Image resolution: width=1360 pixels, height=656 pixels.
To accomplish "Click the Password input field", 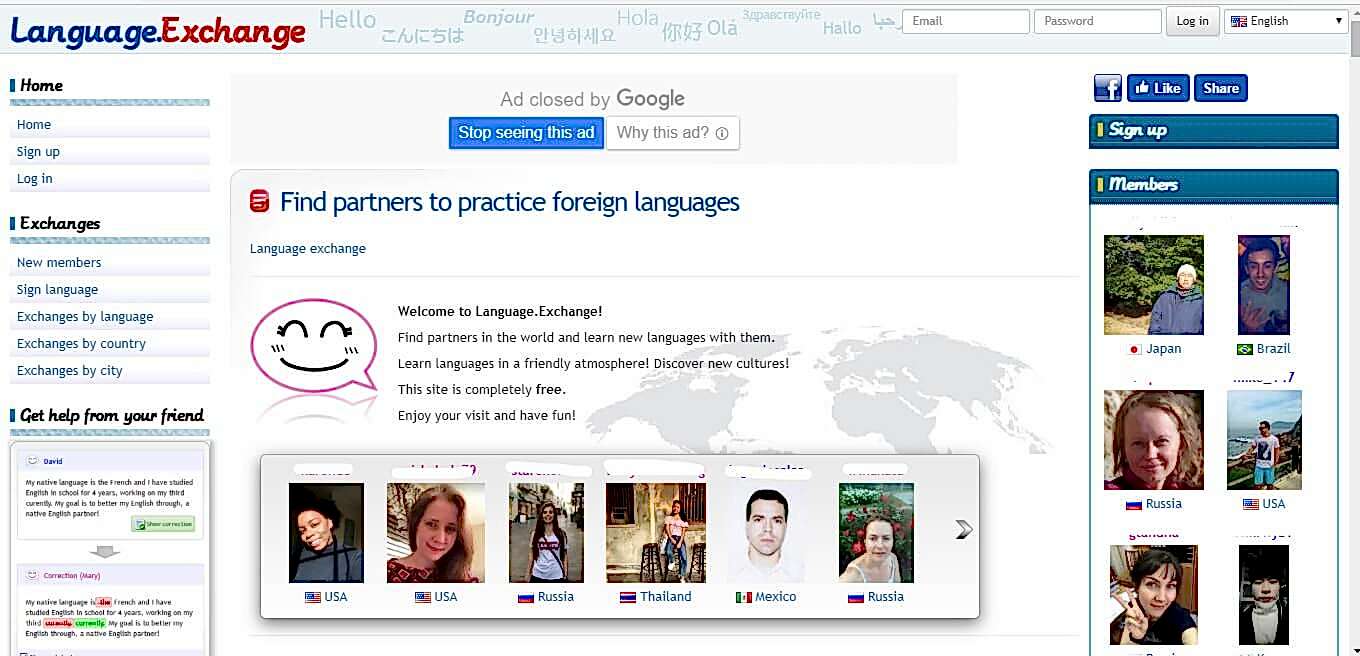I will (1098, 21).
